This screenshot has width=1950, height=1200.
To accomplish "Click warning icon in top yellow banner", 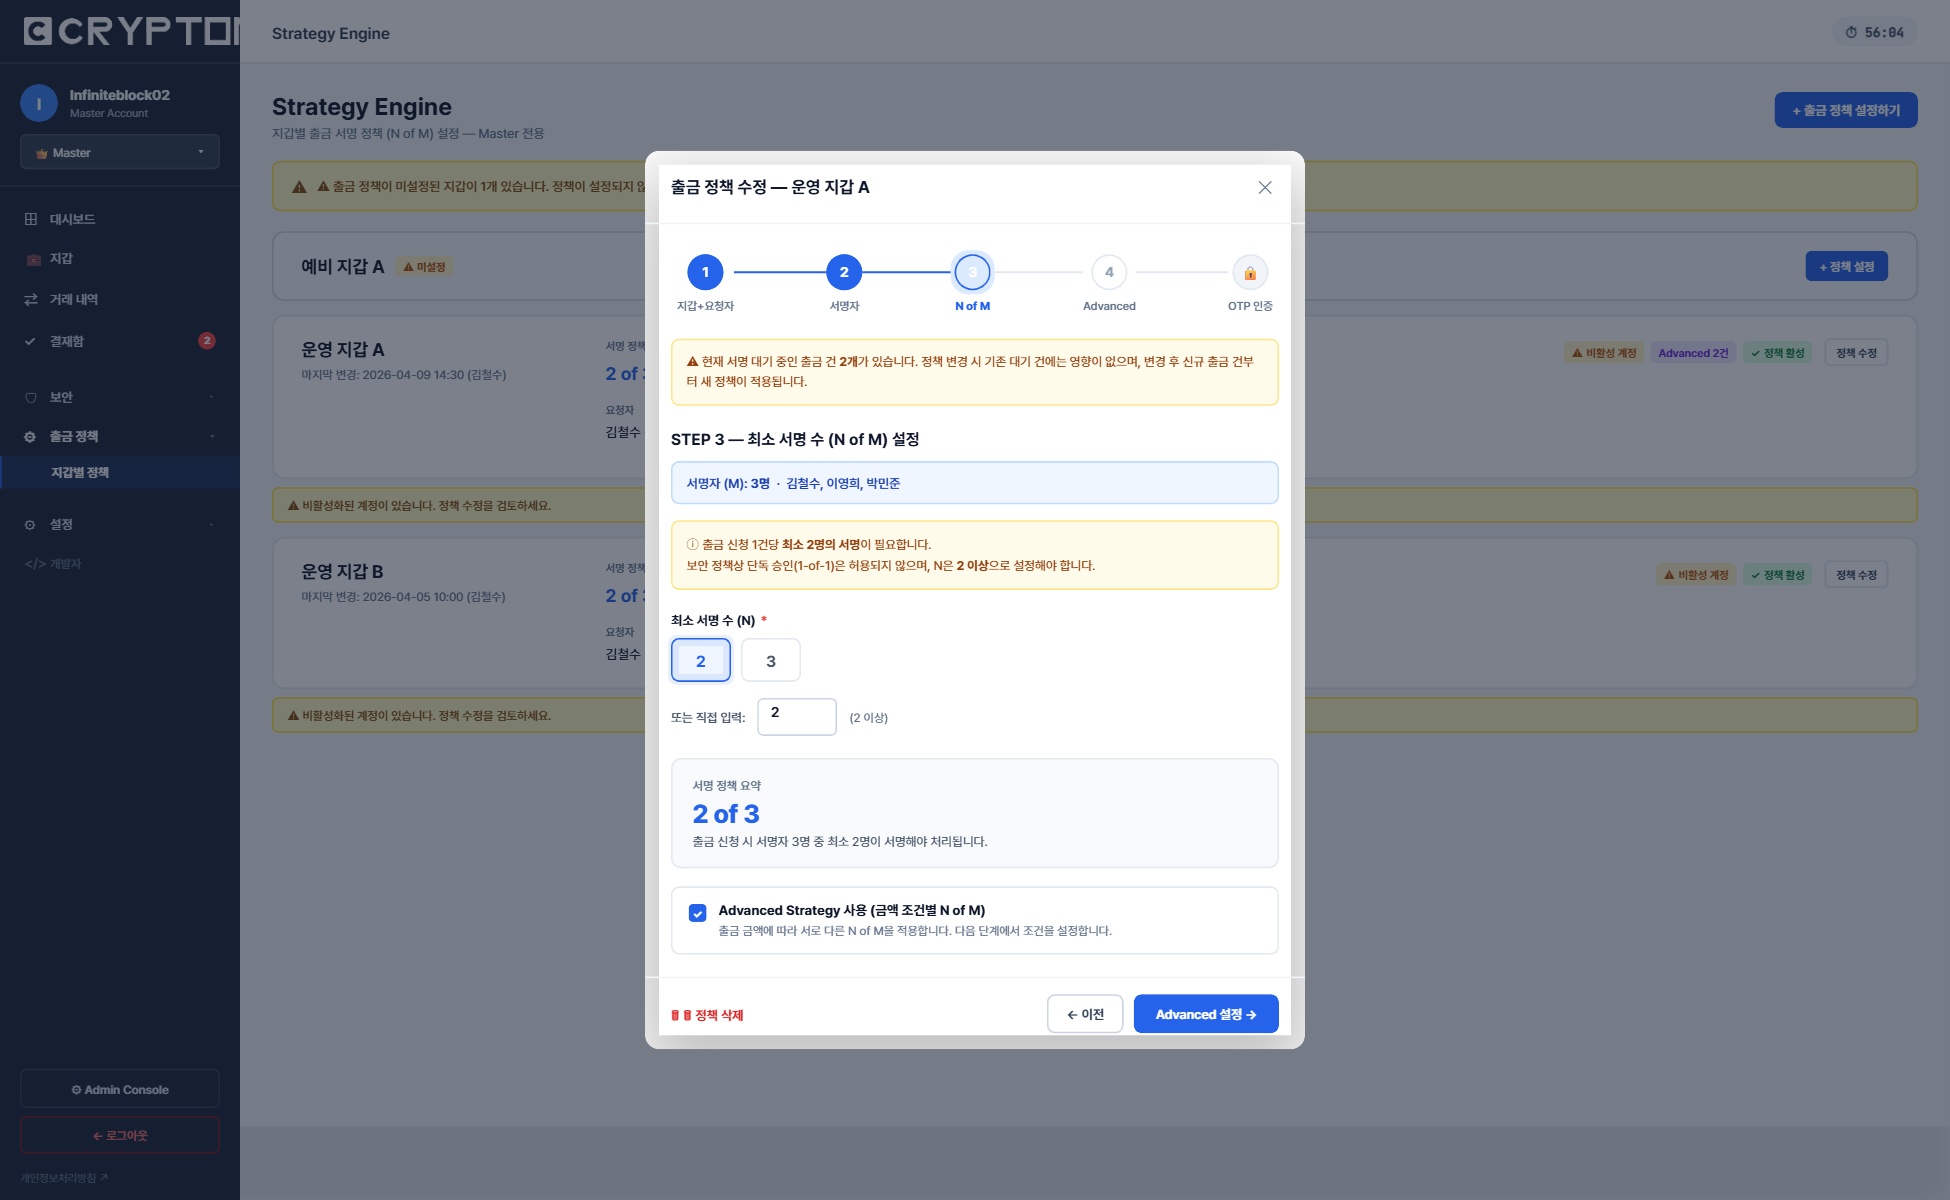I will point(299,187).
